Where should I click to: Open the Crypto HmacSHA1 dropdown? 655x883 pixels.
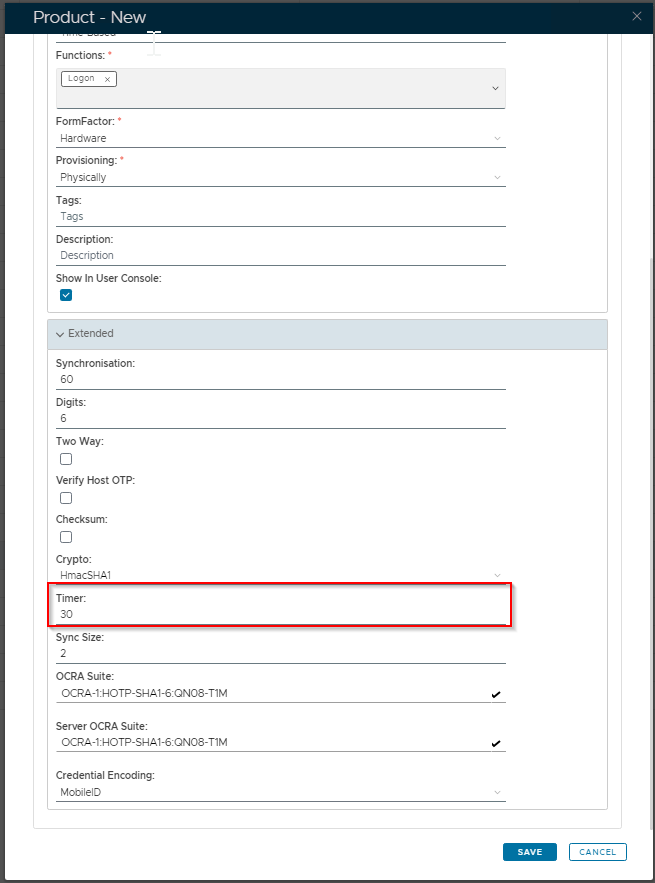coord(280,575)
